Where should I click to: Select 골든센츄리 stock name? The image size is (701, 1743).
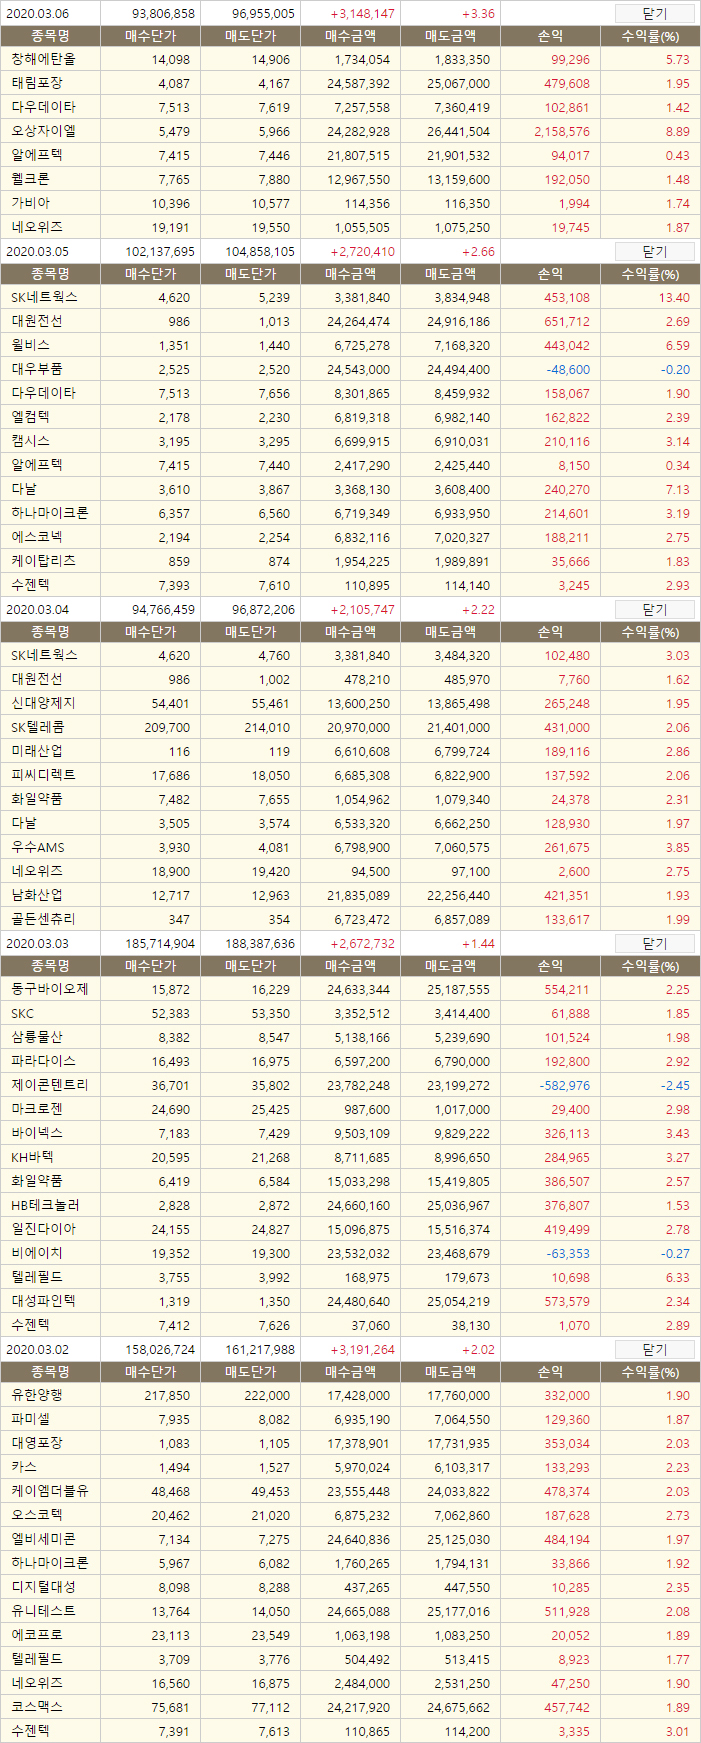coord(43,919)
